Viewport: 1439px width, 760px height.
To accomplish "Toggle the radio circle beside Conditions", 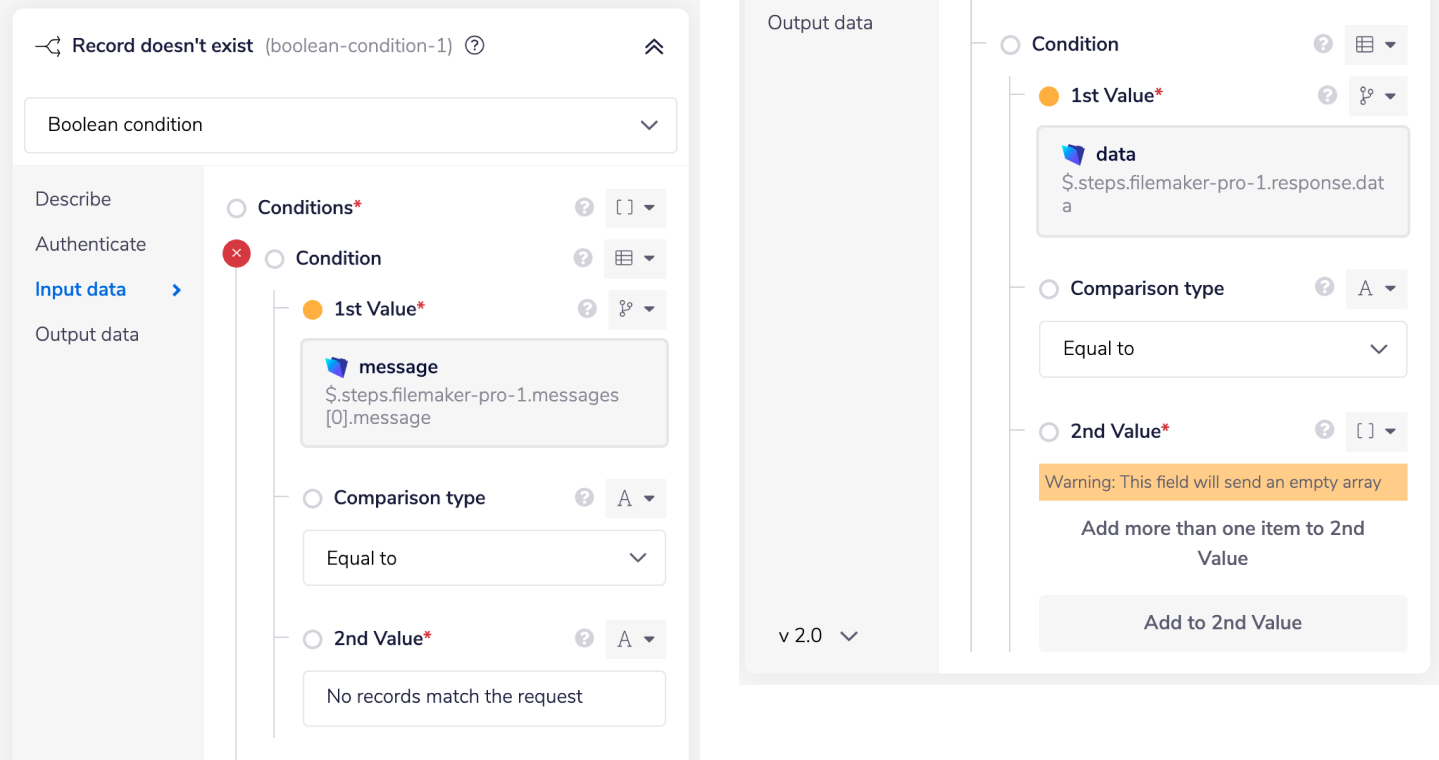I will [236, 208].
